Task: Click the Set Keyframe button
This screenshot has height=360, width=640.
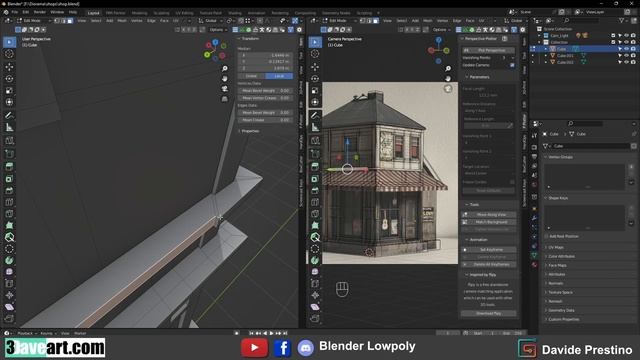Action: 489,249
